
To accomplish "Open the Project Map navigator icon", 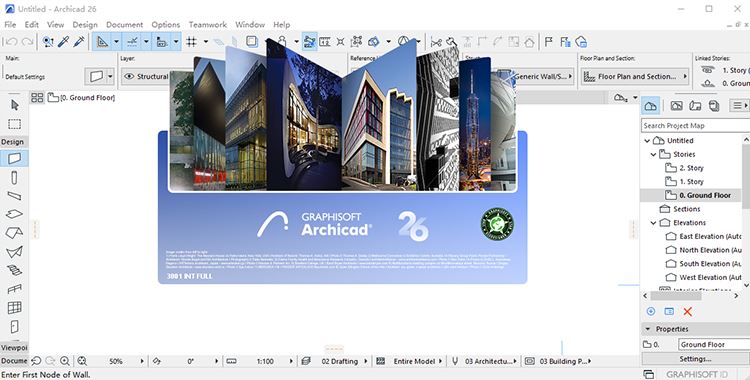I will pyautogui.click(x=651, y=106).
